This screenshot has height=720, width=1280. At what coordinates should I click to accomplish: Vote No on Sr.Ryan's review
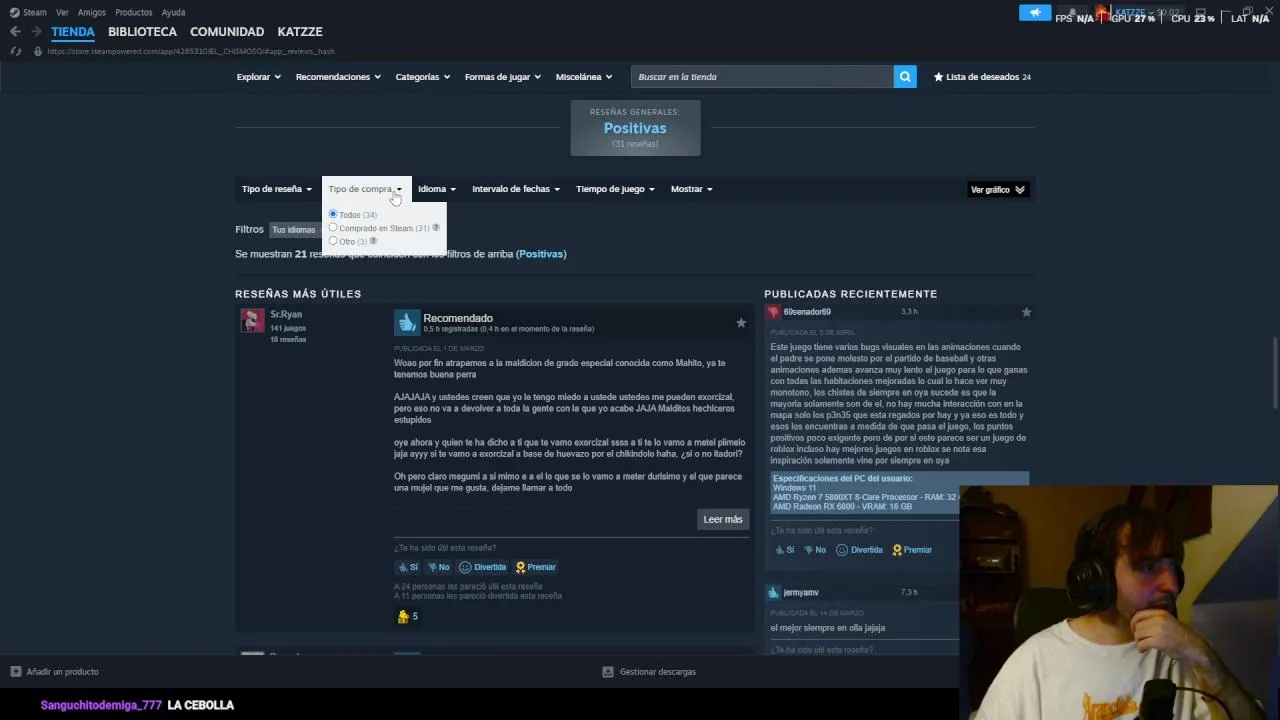click(439, 567)
